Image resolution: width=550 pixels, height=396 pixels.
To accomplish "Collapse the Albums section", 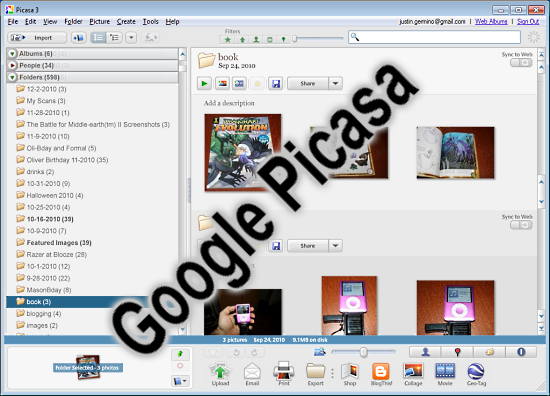I will [12, 54].
